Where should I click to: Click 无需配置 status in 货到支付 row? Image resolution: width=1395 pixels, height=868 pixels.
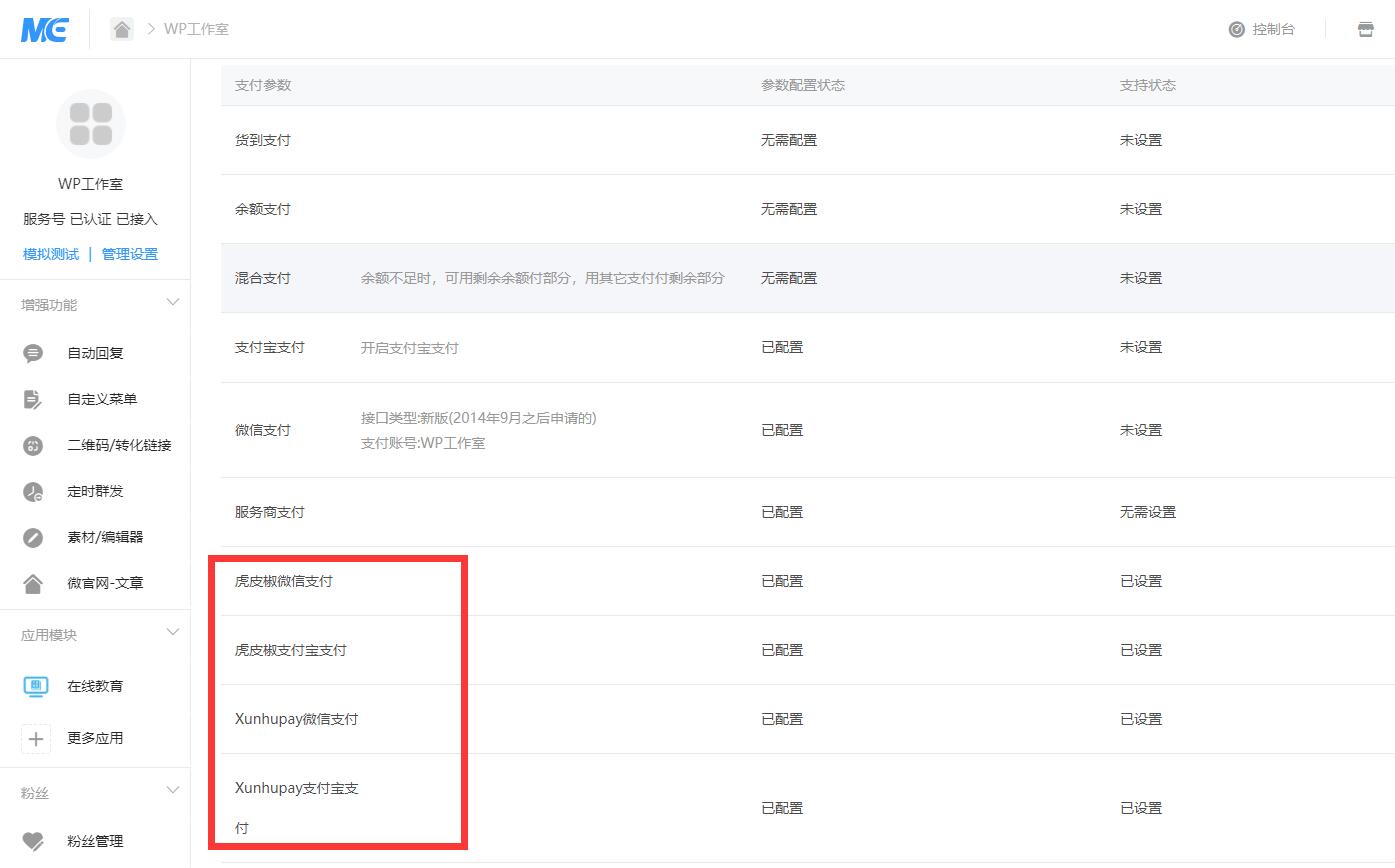pyautogui.click(x=789, y=140)
